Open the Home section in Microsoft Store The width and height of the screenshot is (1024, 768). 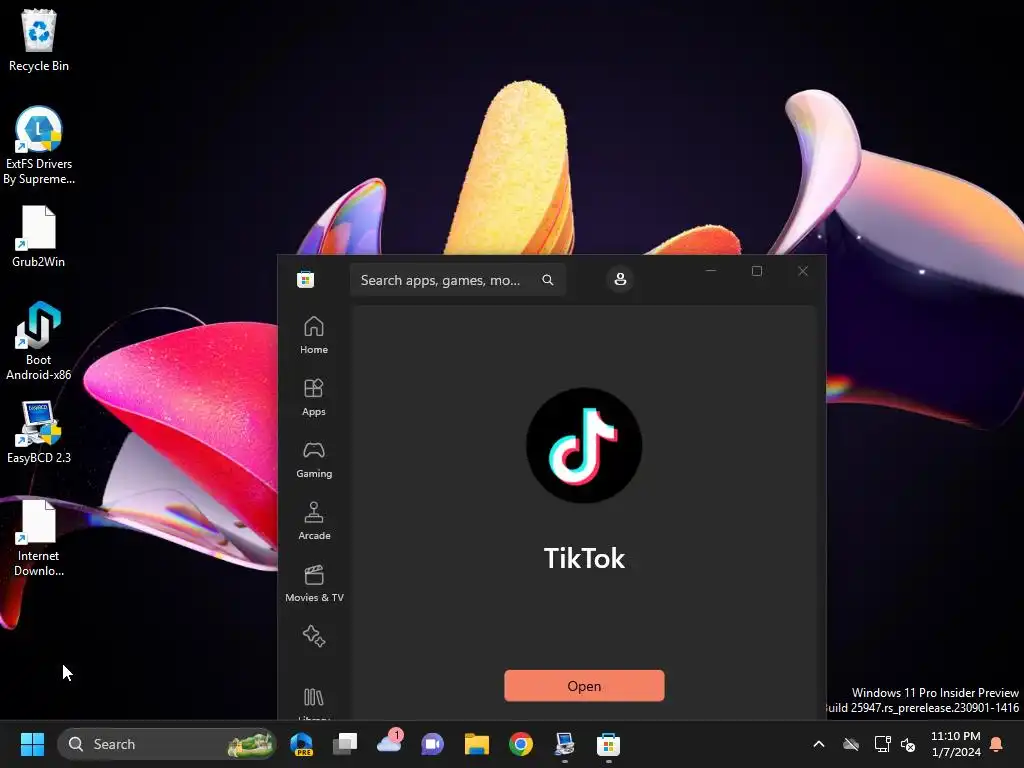(313, 336)
